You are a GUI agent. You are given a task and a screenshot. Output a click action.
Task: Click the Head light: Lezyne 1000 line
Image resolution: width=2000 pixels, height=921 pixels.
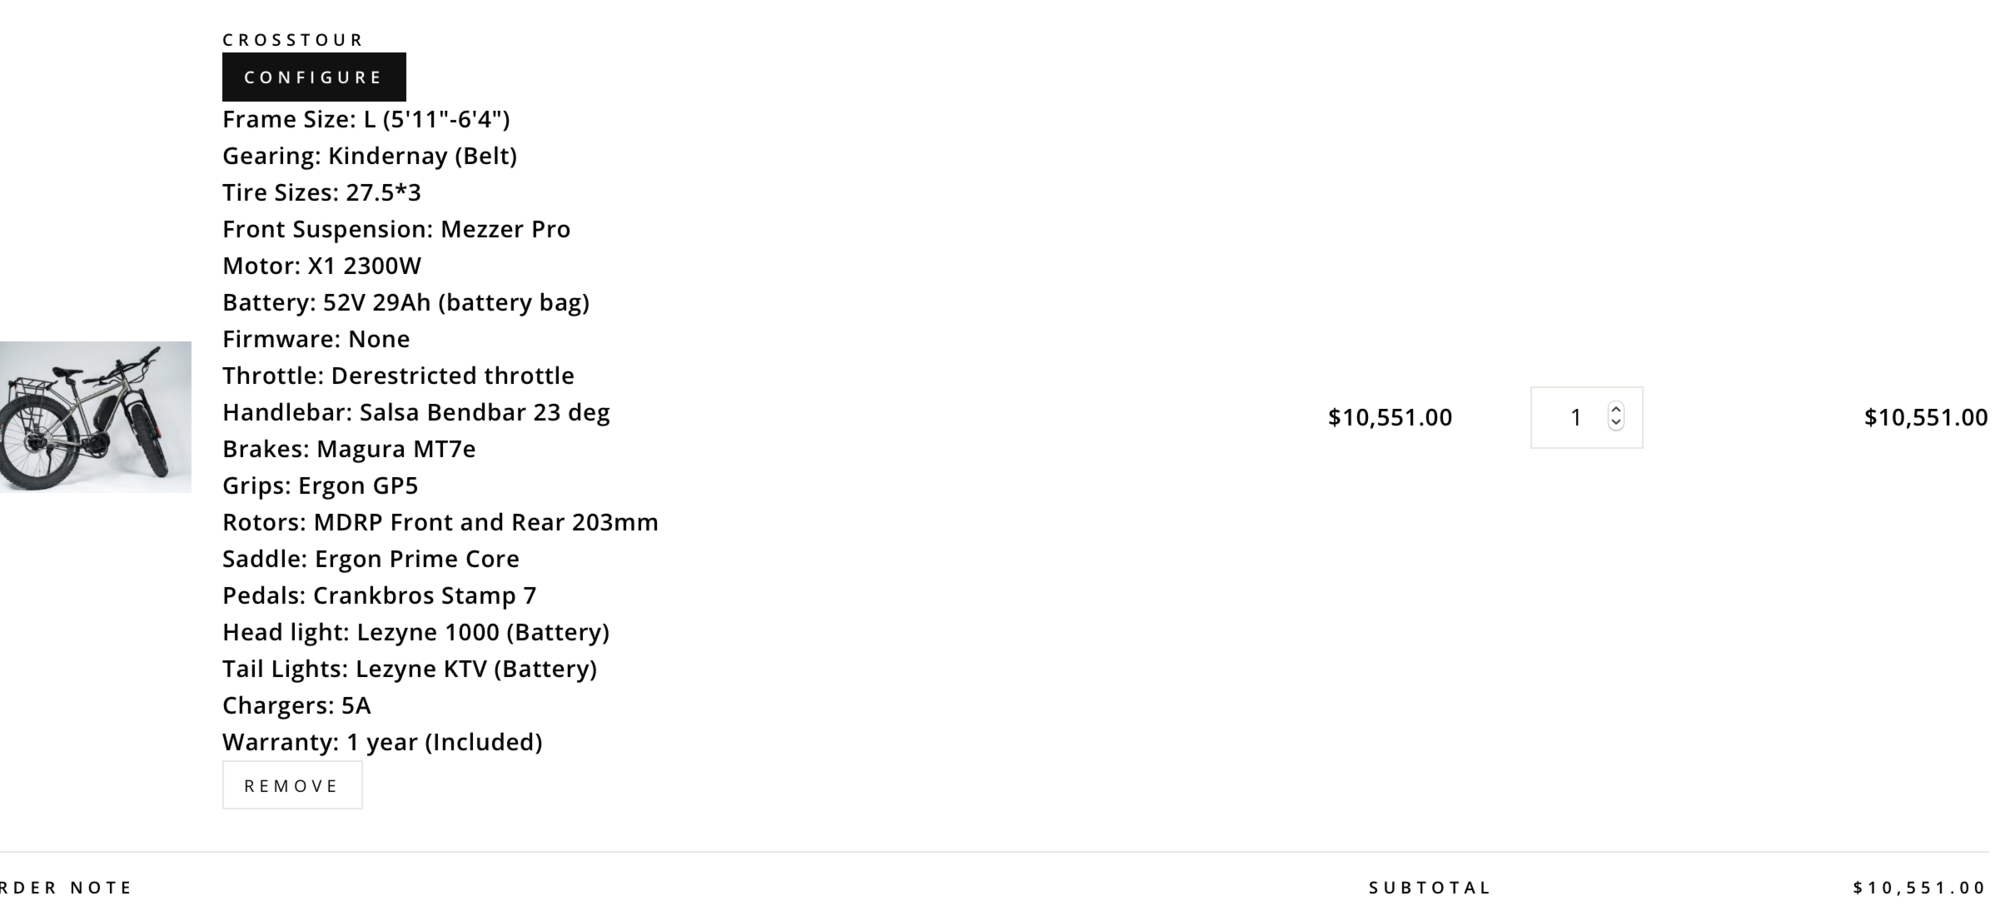pos(415,632)
